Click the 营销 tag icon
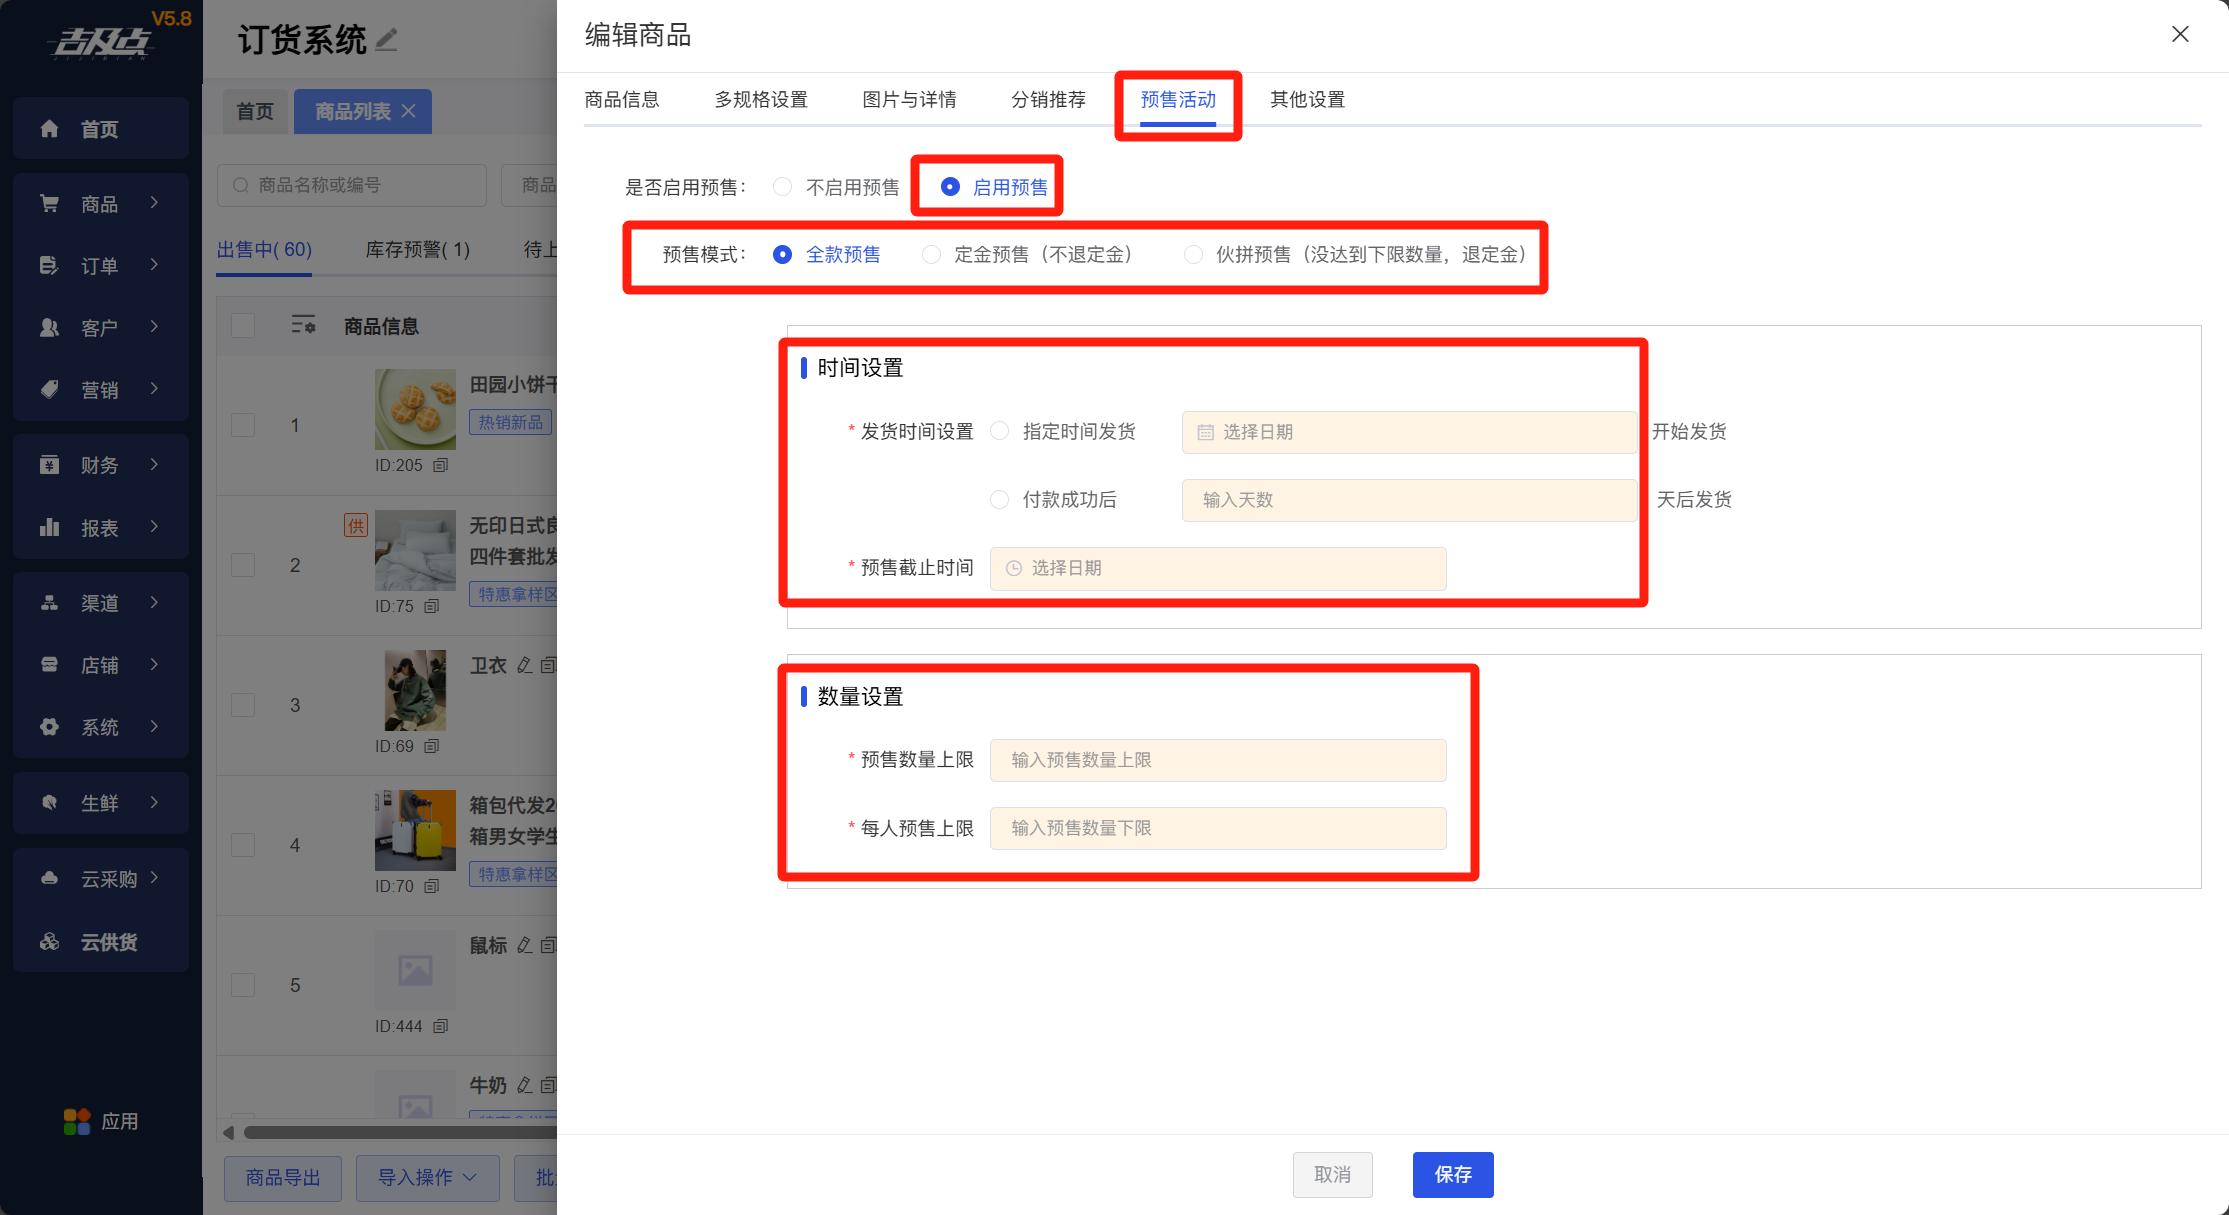The width and height of the screenshot is (2229, 1215). pos(49,390)
